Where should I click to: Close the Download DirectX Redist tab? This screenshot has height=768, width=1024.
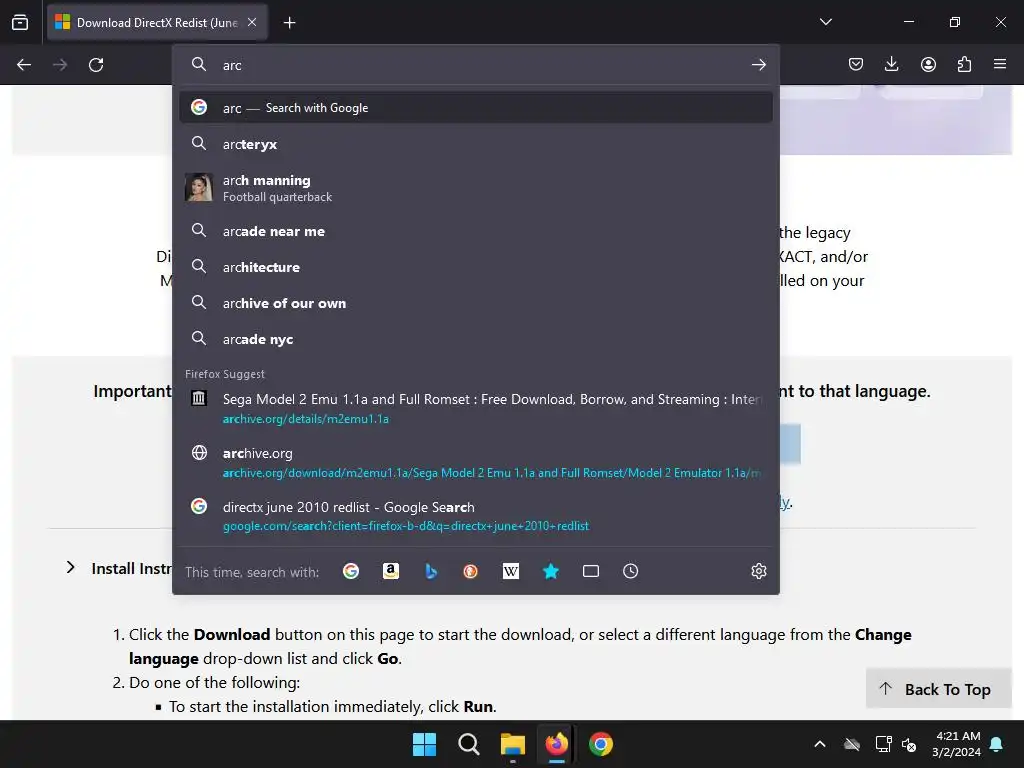[x=252, y=22]
